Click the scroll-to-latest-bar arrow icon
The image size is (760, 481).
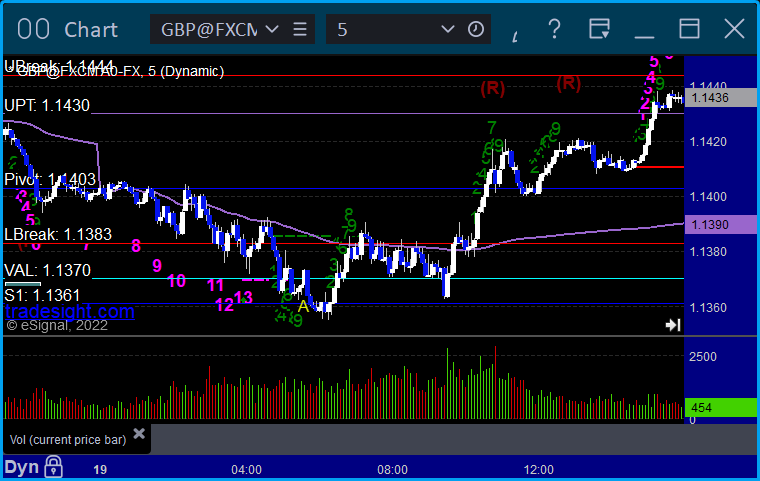(x=673, y=324)
